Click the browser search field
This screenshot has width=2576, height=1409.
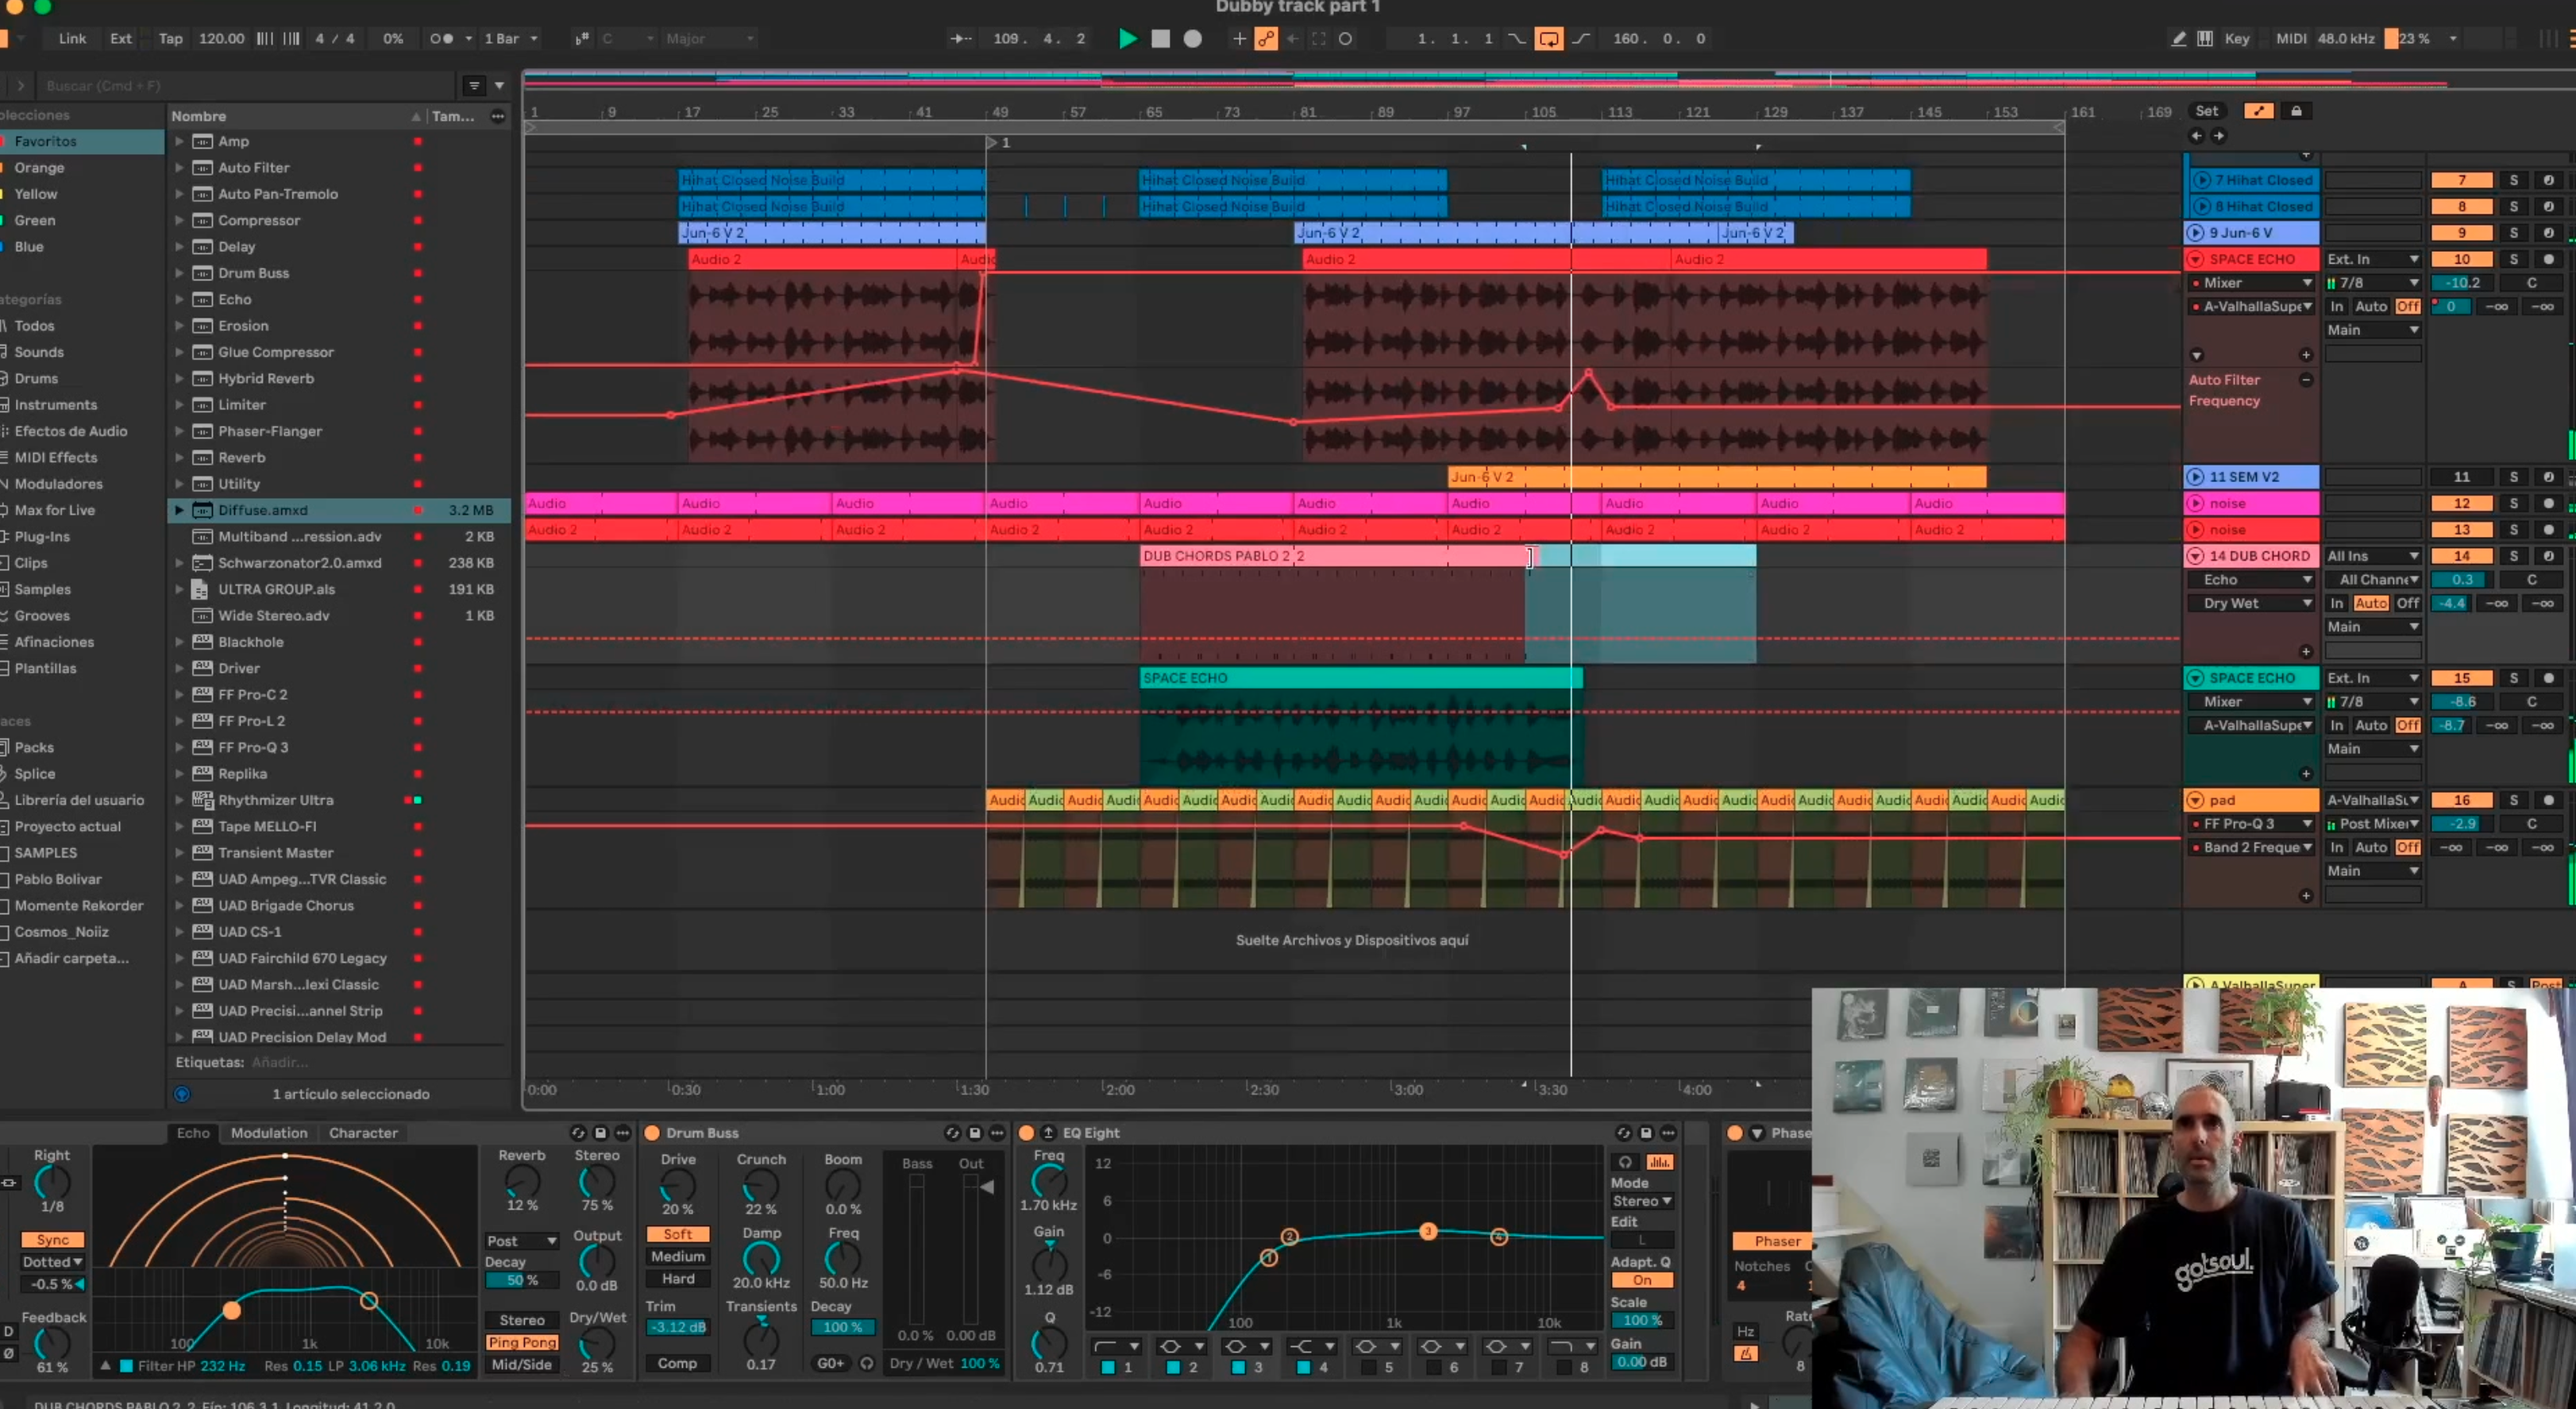(240, 86)
